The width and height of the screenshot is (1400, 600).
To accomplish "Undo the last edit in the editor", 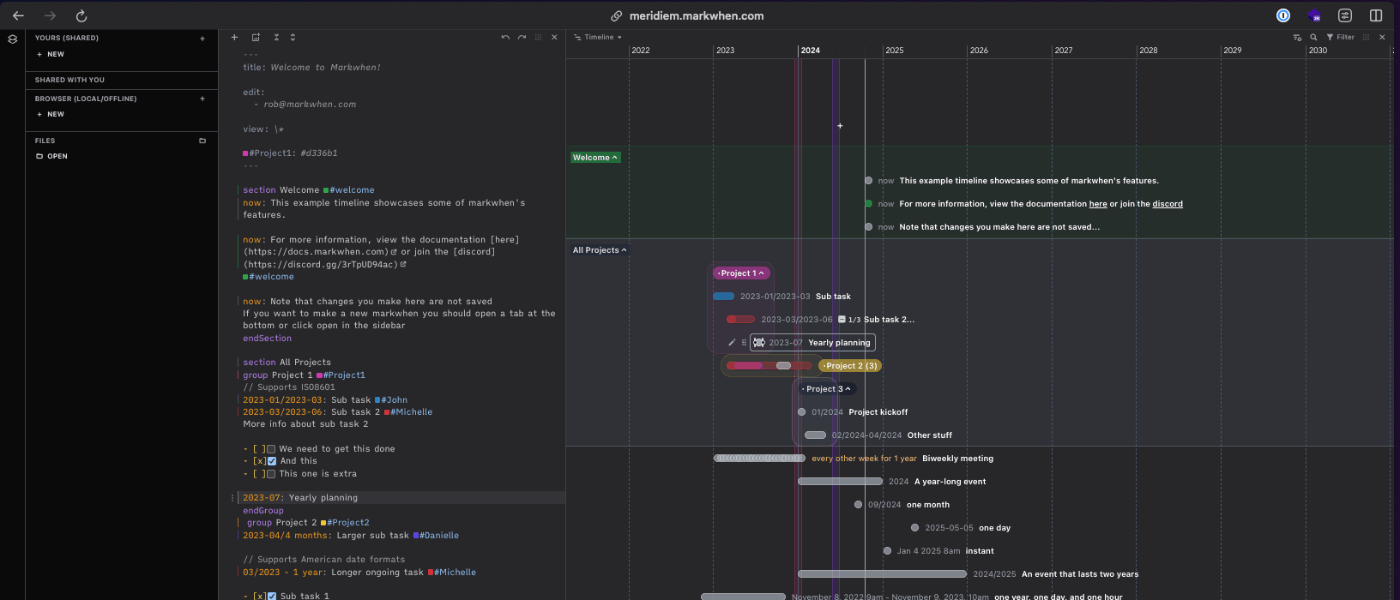I will 505,37.
